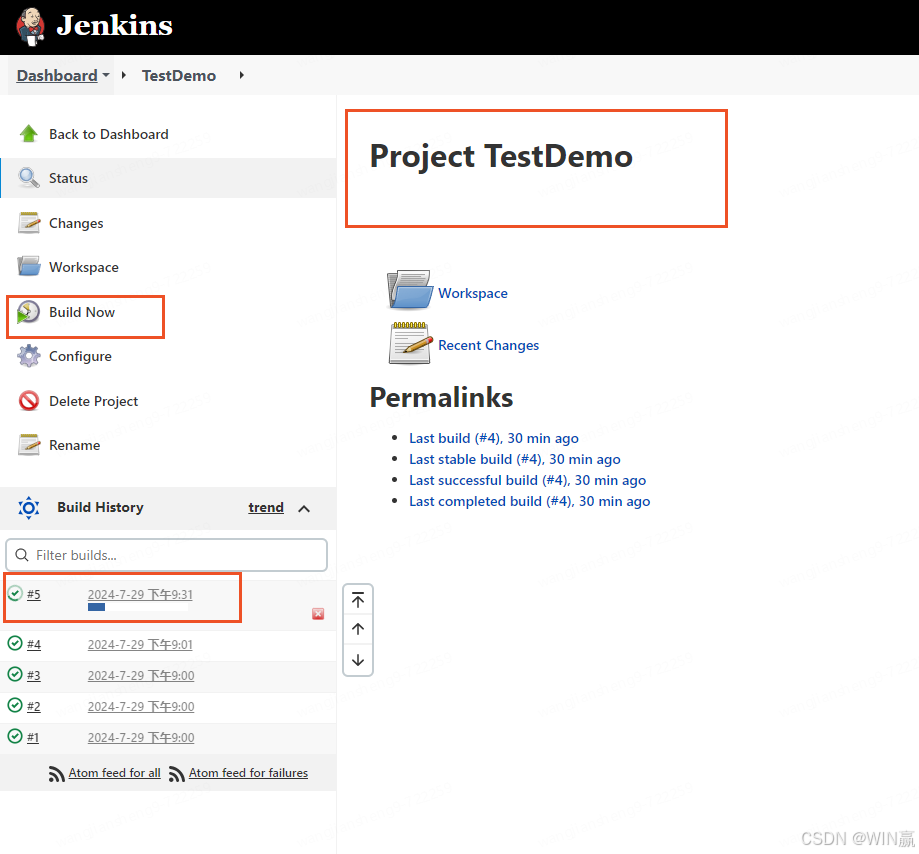The image size is (919, 854).
Task: Page down in build history arrow
Action: [x=358, y=660]
